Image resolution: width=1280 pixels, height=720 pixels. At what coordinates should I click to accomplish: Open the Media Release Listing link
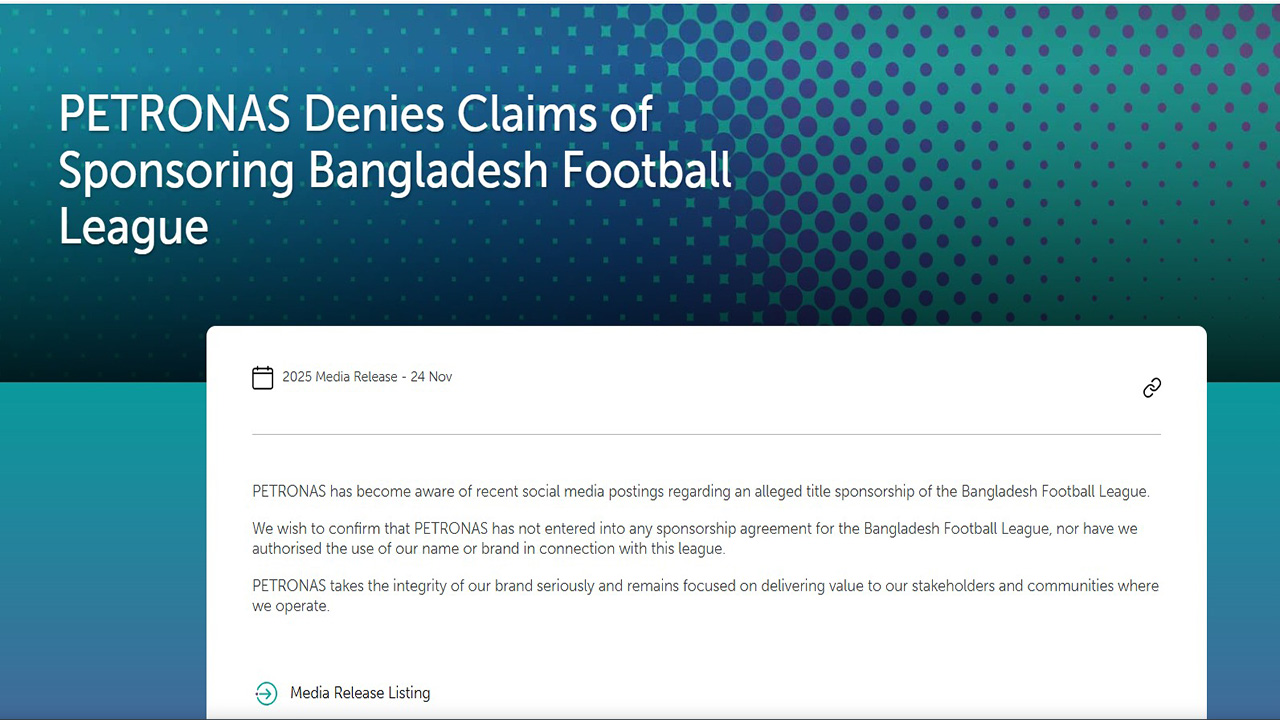[360, 693]
